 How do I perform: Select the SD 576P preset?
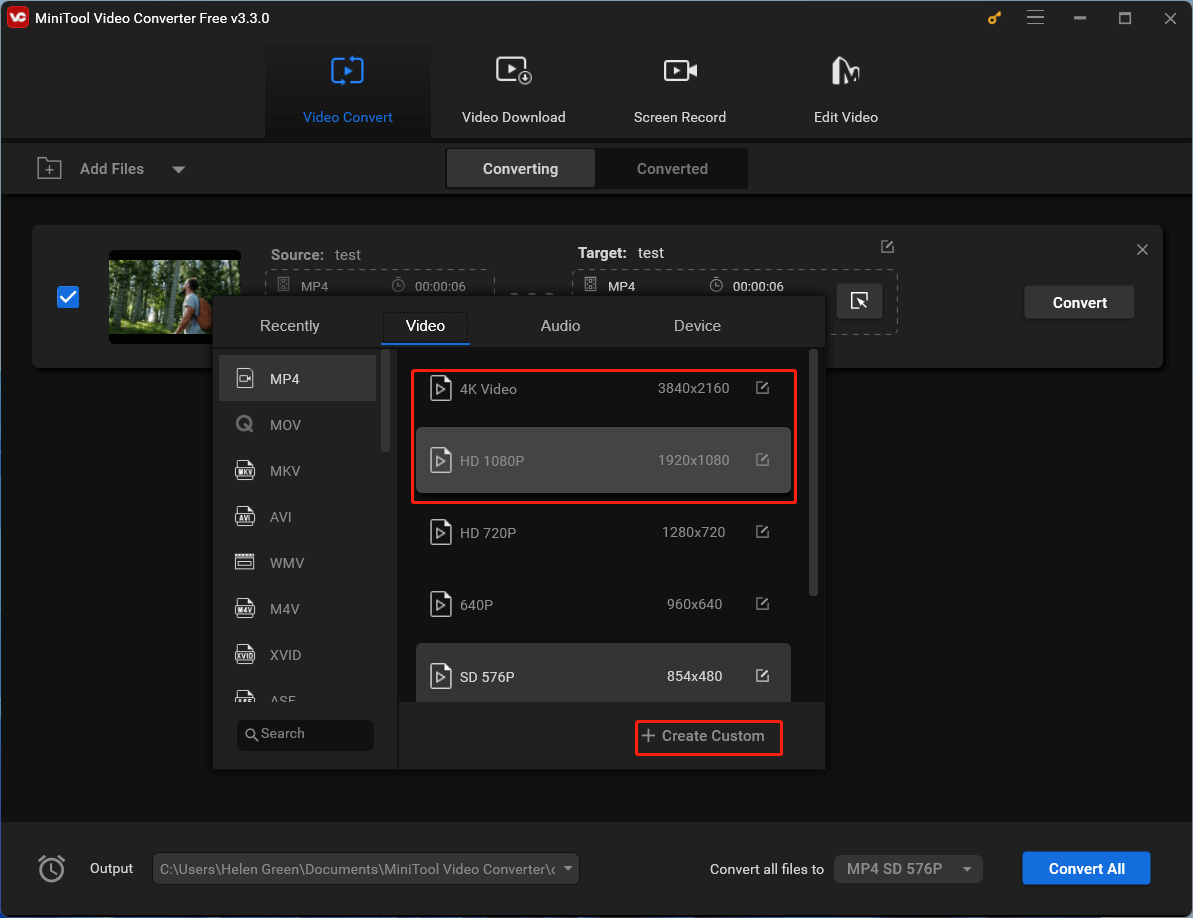(603, 673)
